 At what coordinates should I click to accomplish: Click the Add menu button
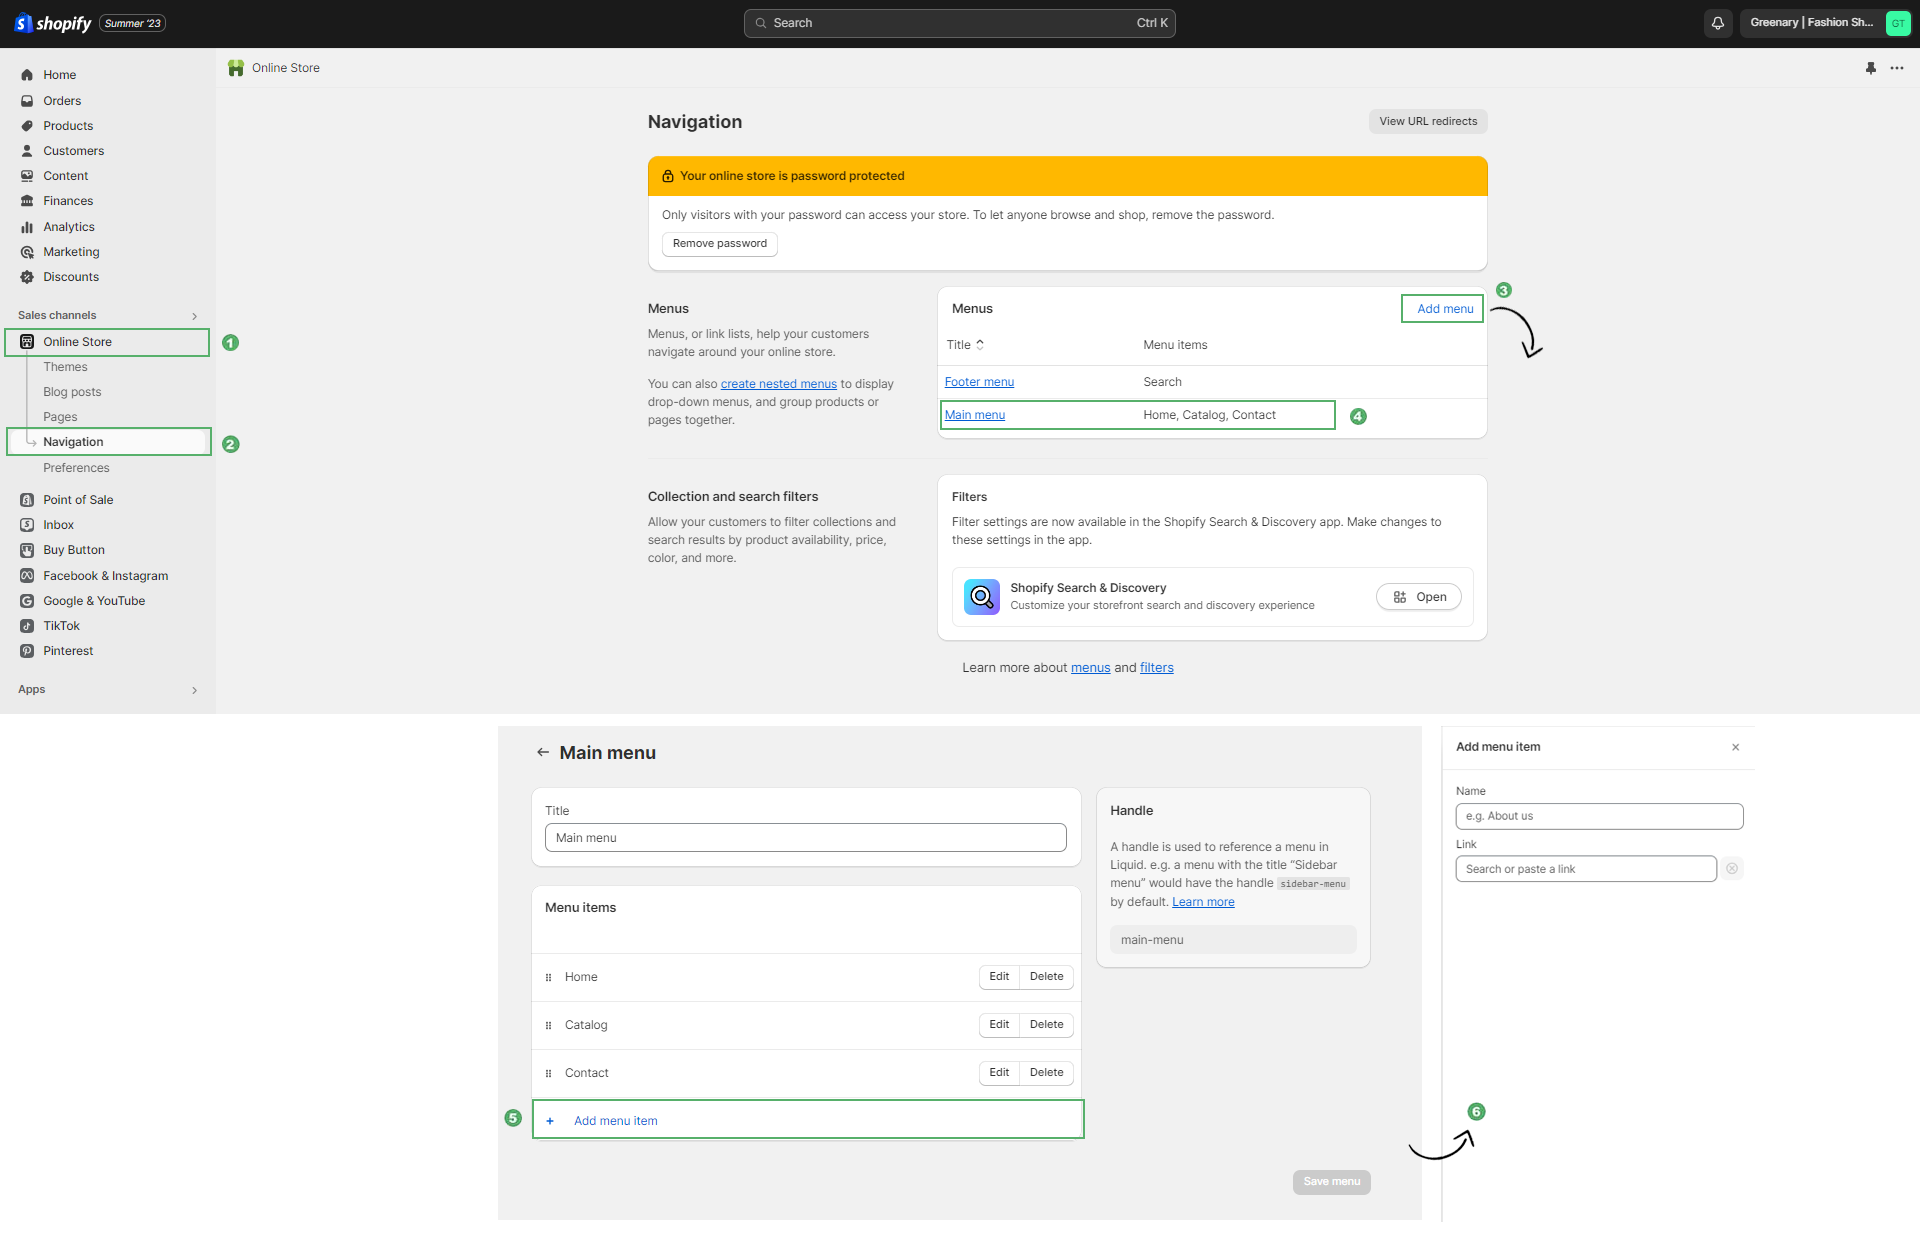pos(1444,309)
